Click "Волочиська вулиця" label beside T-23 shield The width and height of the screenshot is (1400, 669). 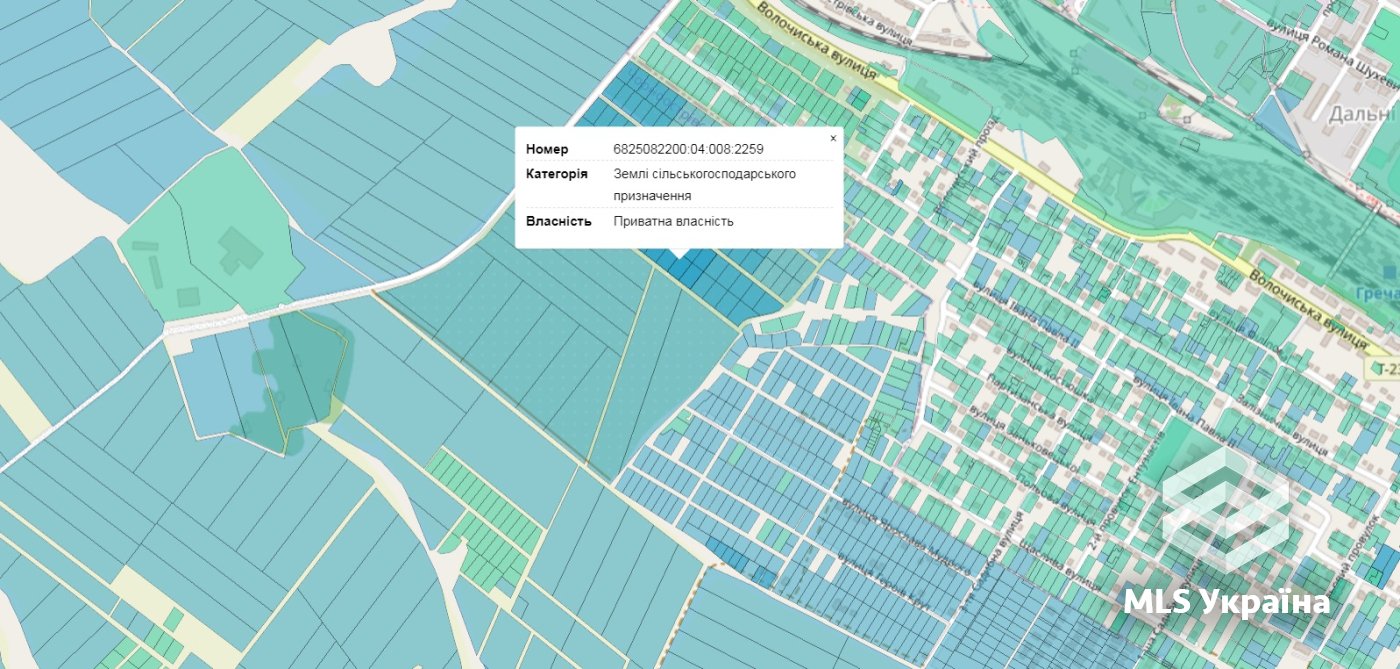tap(1306, 308)
